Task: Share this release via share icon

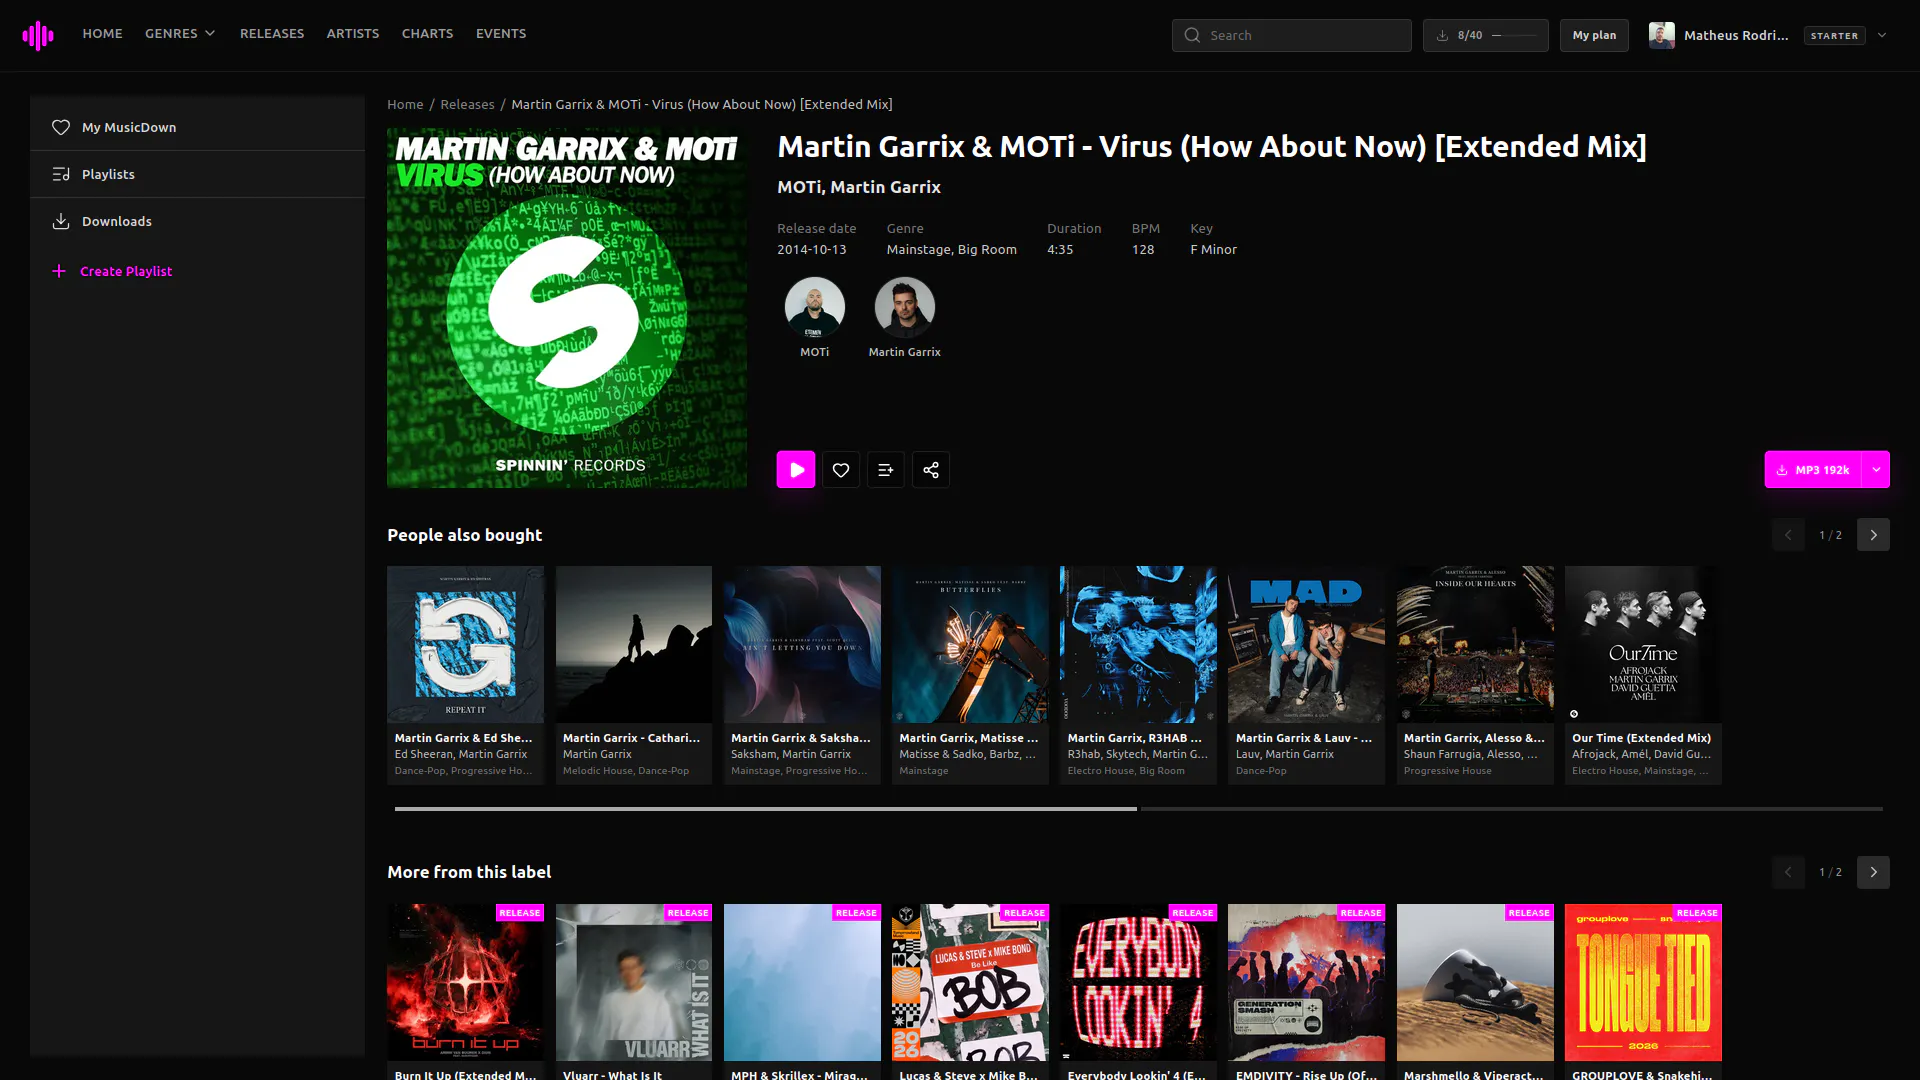Action: point(931,470)
